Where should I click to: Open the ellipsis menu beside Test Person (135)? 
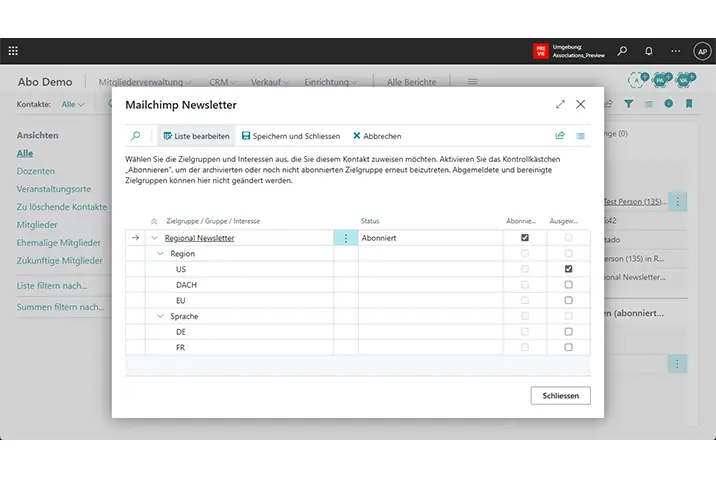tap(678, 201)
